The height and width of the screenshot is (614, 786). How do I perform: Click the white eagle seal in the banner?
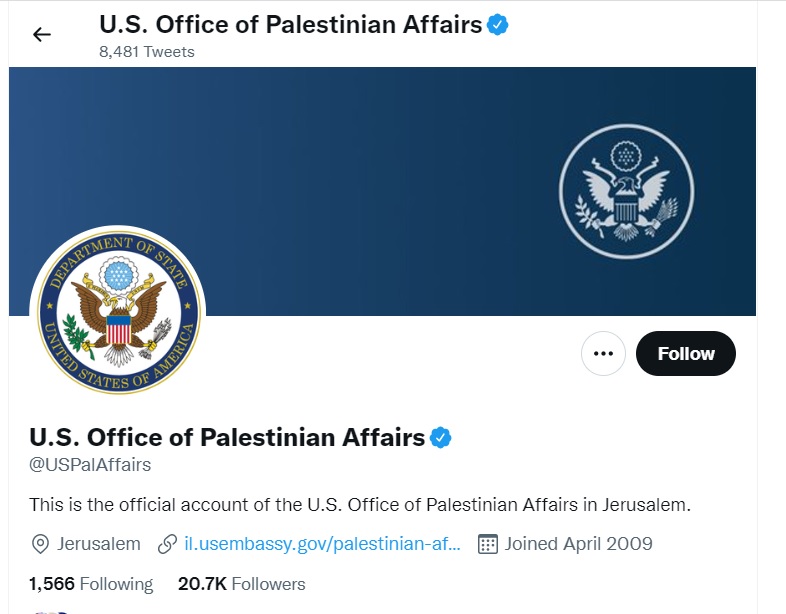coord(627,192)
